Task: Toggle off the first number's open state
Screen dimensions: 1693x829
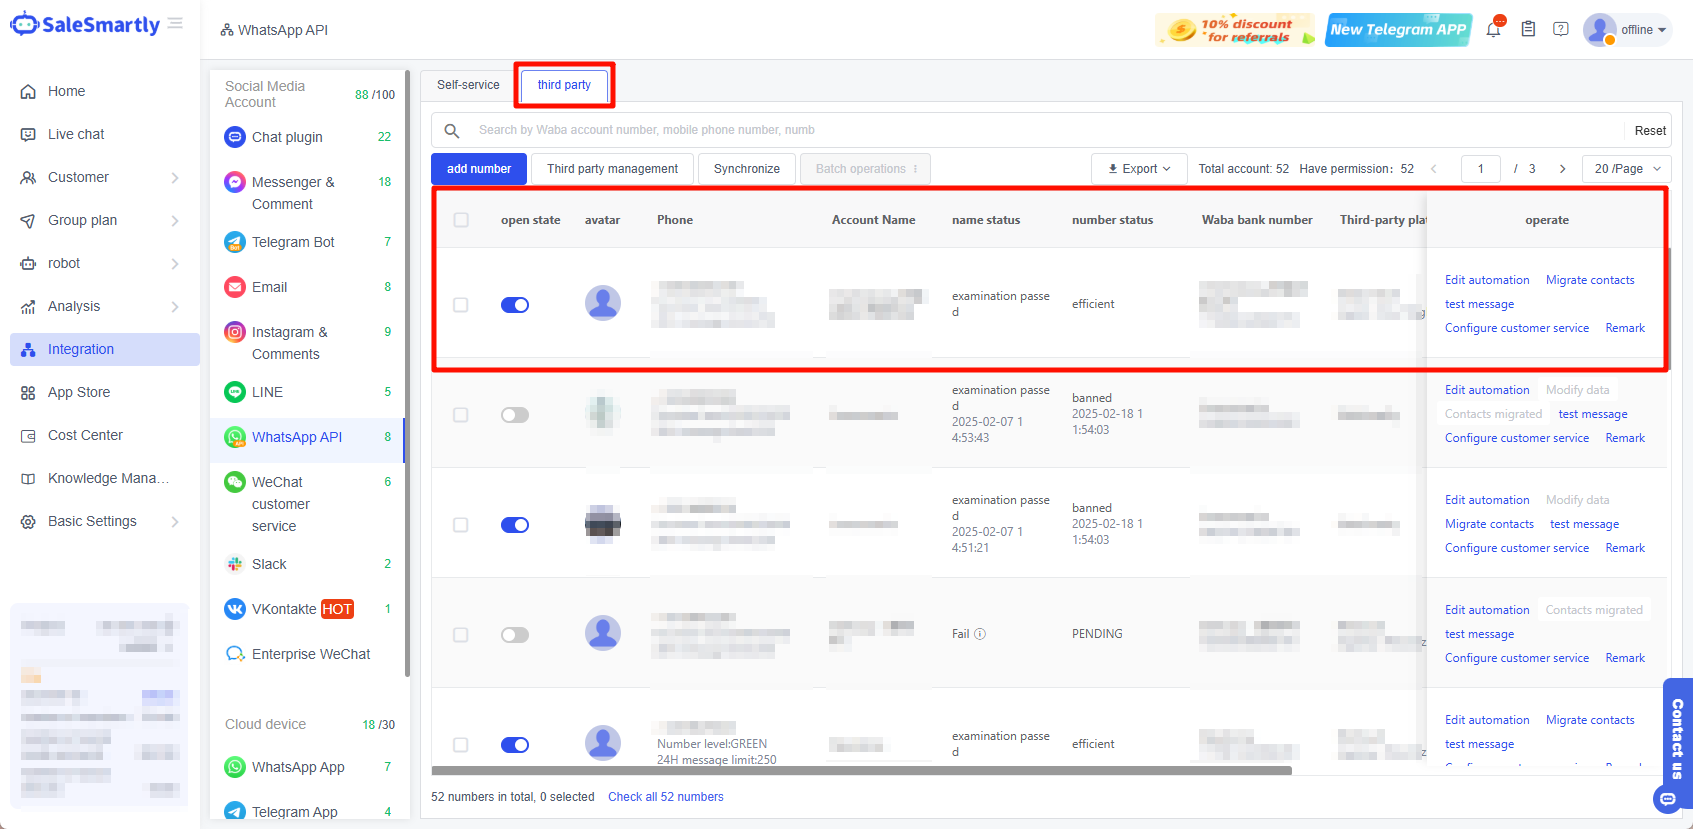Action: 515,305
